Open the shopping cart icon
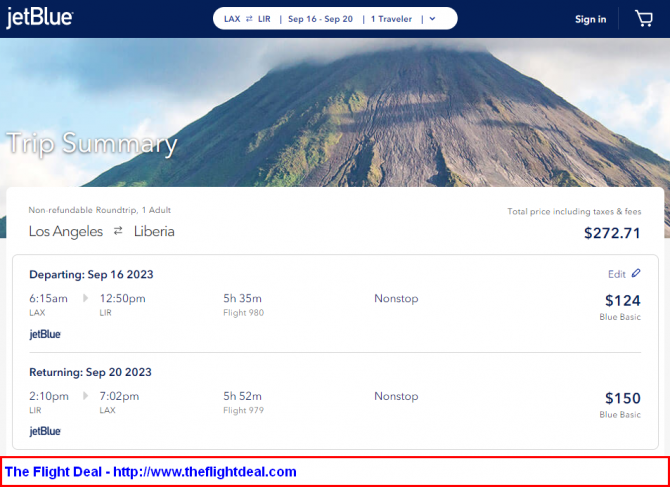670x487 pixels. pos(644,19)
